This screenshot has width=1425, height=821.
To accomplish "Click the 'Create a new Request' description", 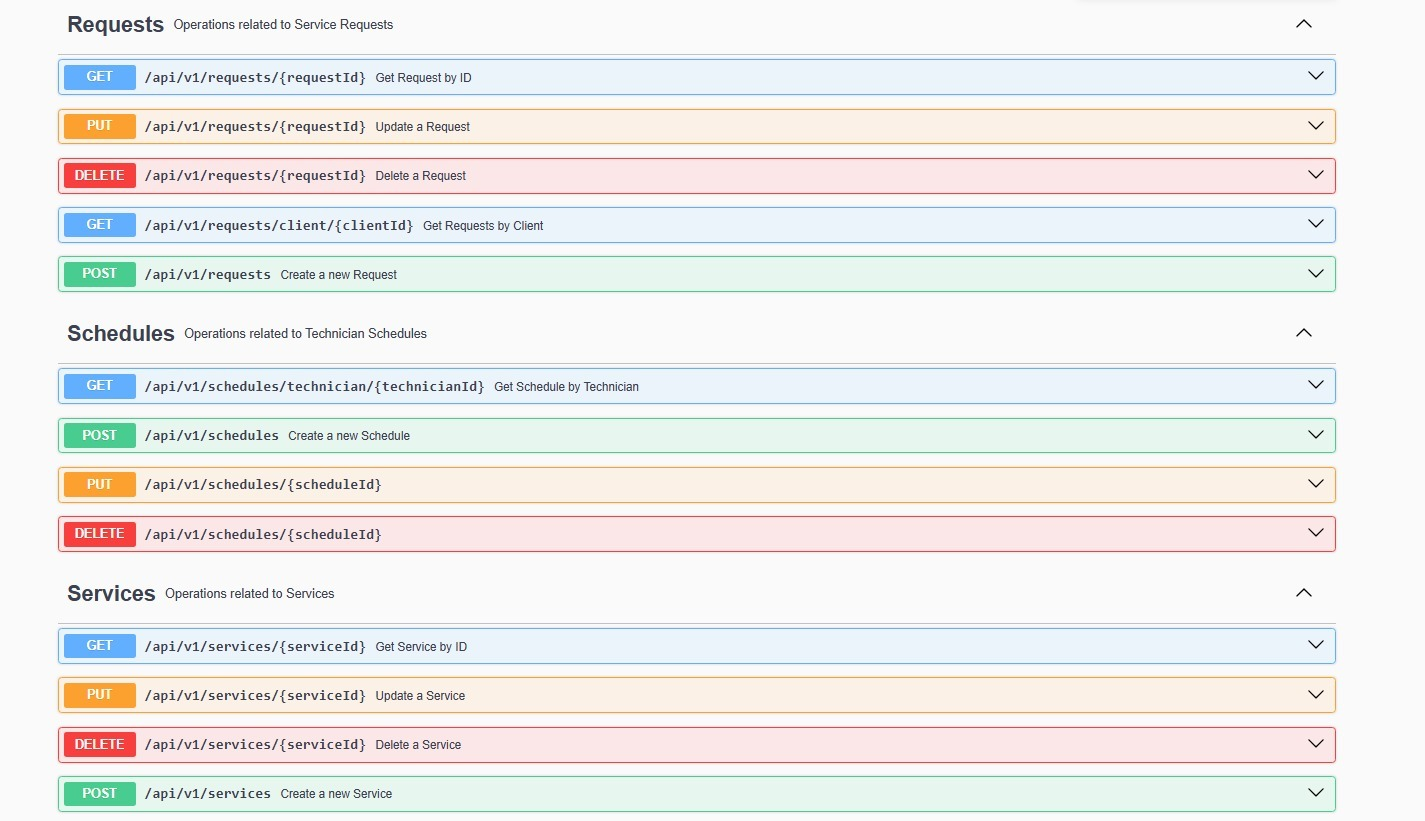I will pyautogui.click(x=339, y=275).
